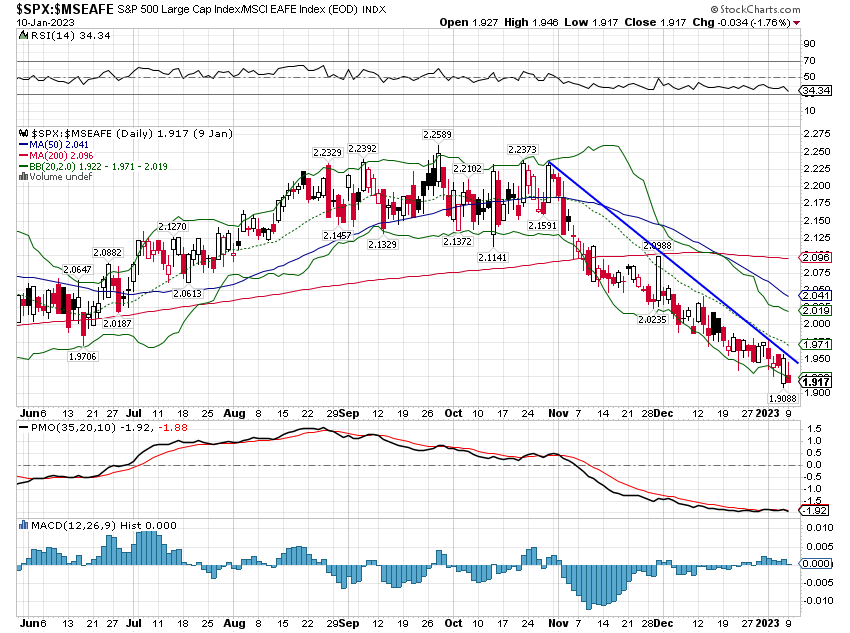Viewport: 850px width, 633px height.
Task: Open the StockCharts.com watermark link
Action: coord(756,9)
